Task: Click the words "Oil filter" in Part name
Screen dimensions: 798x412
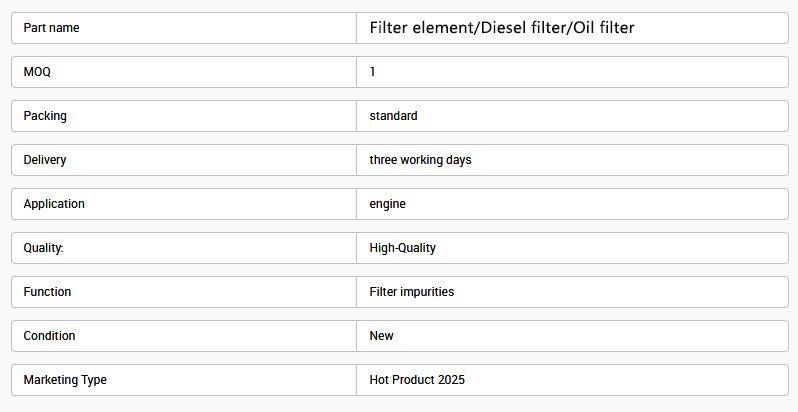Action: (x=603, y=28)
